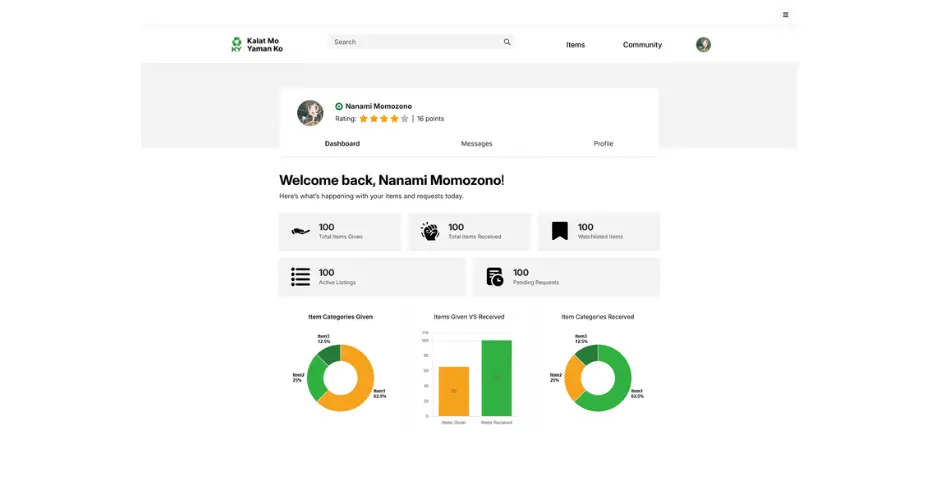Click the Active Listings list icon
935x495 pixels.
tap(300, 277)
